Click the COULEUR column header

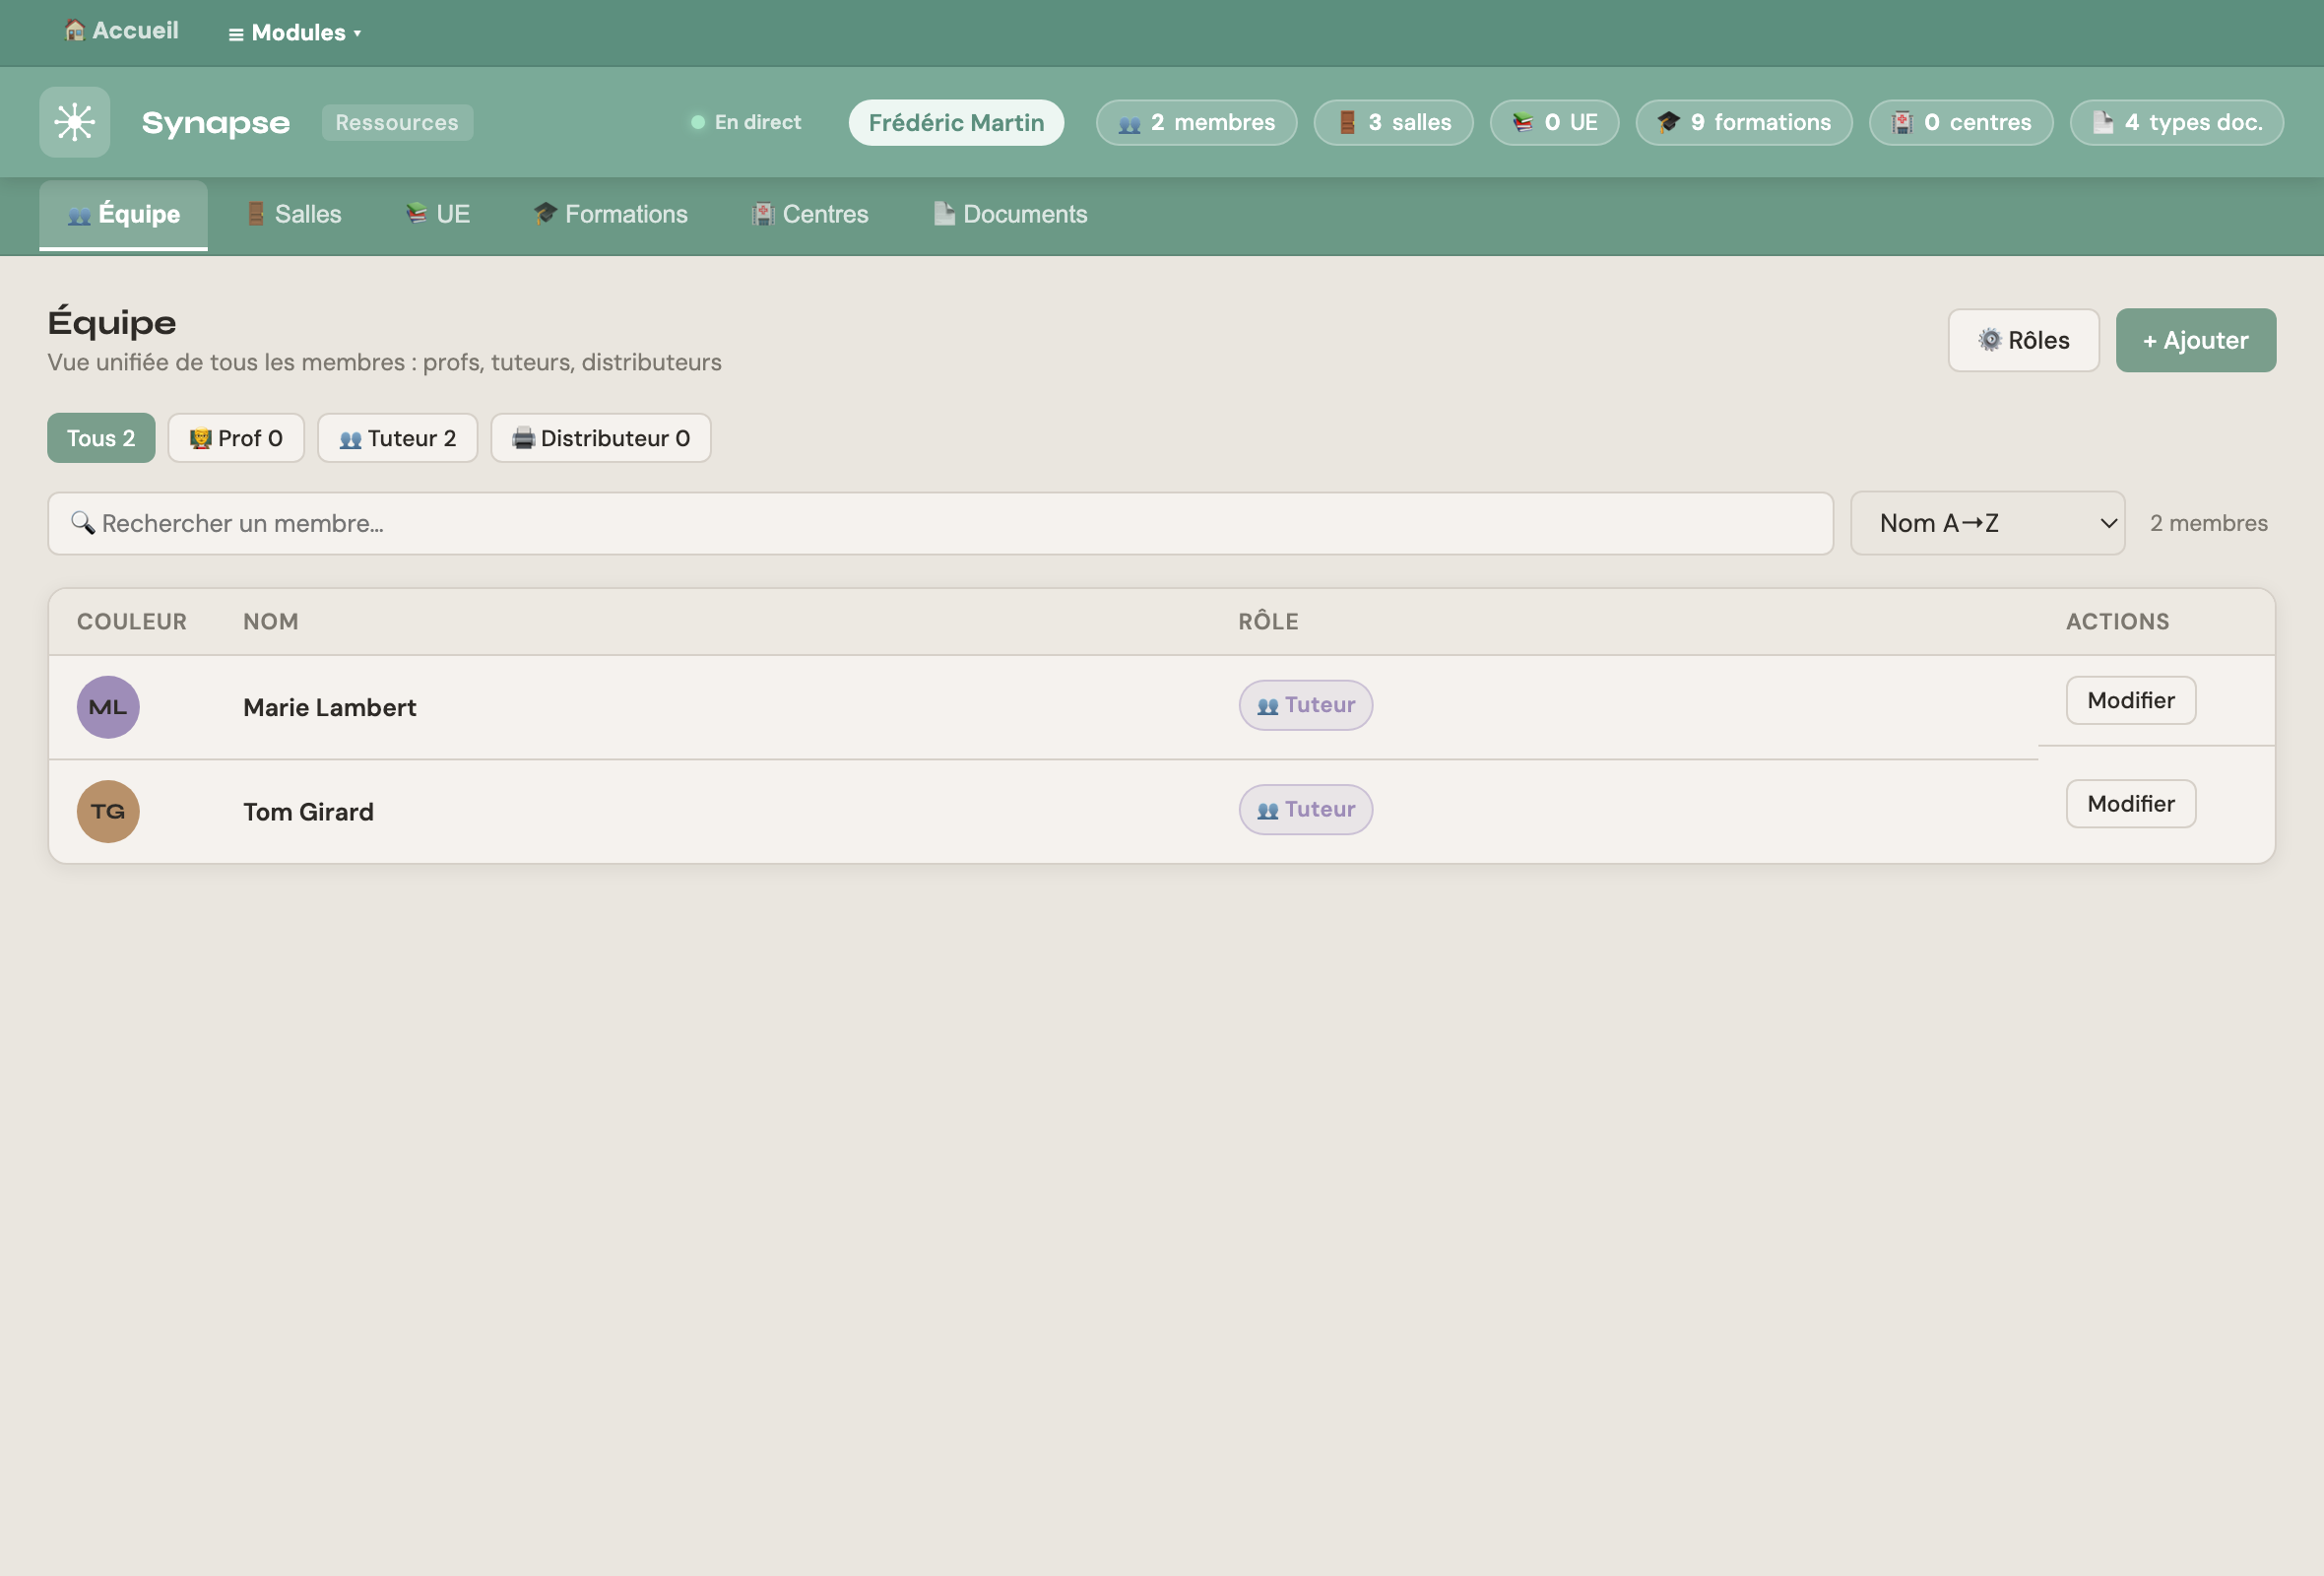pyautogui.click(x=132, y=621)
